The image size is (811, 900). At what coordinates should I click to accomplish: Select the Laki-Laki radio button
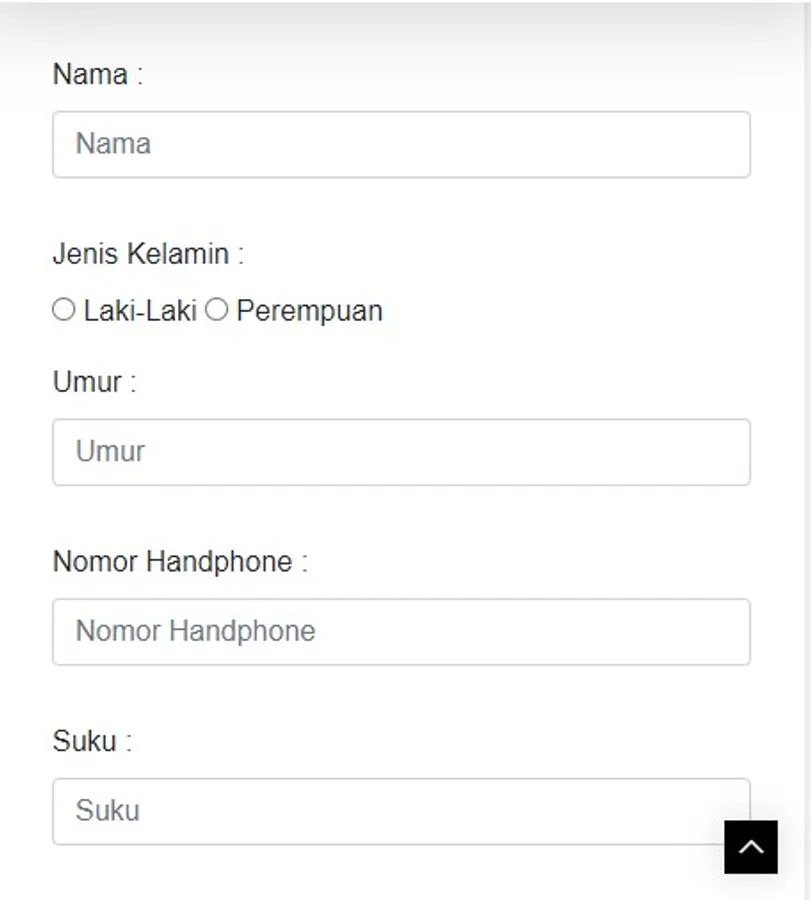pos(64,310)
